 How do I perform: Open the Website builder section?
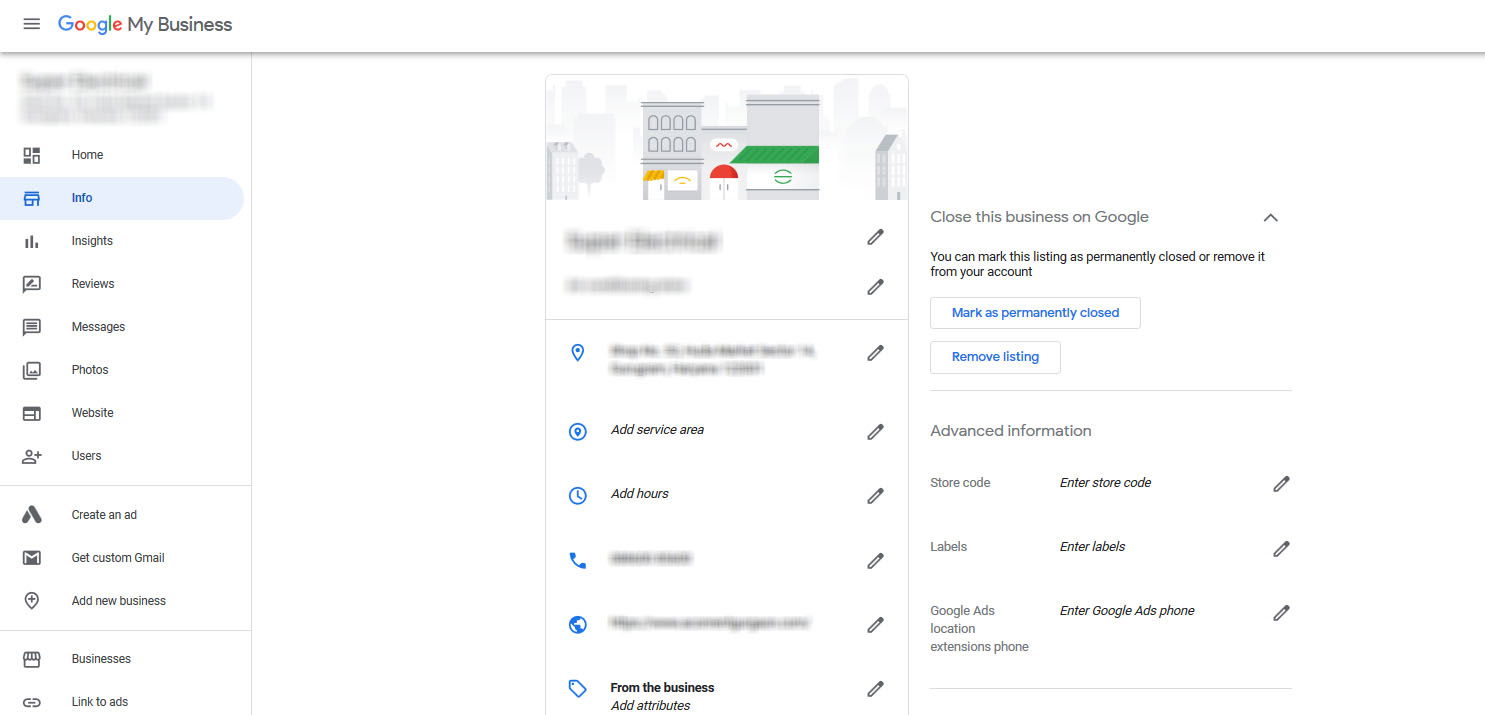tap(92, 412)
